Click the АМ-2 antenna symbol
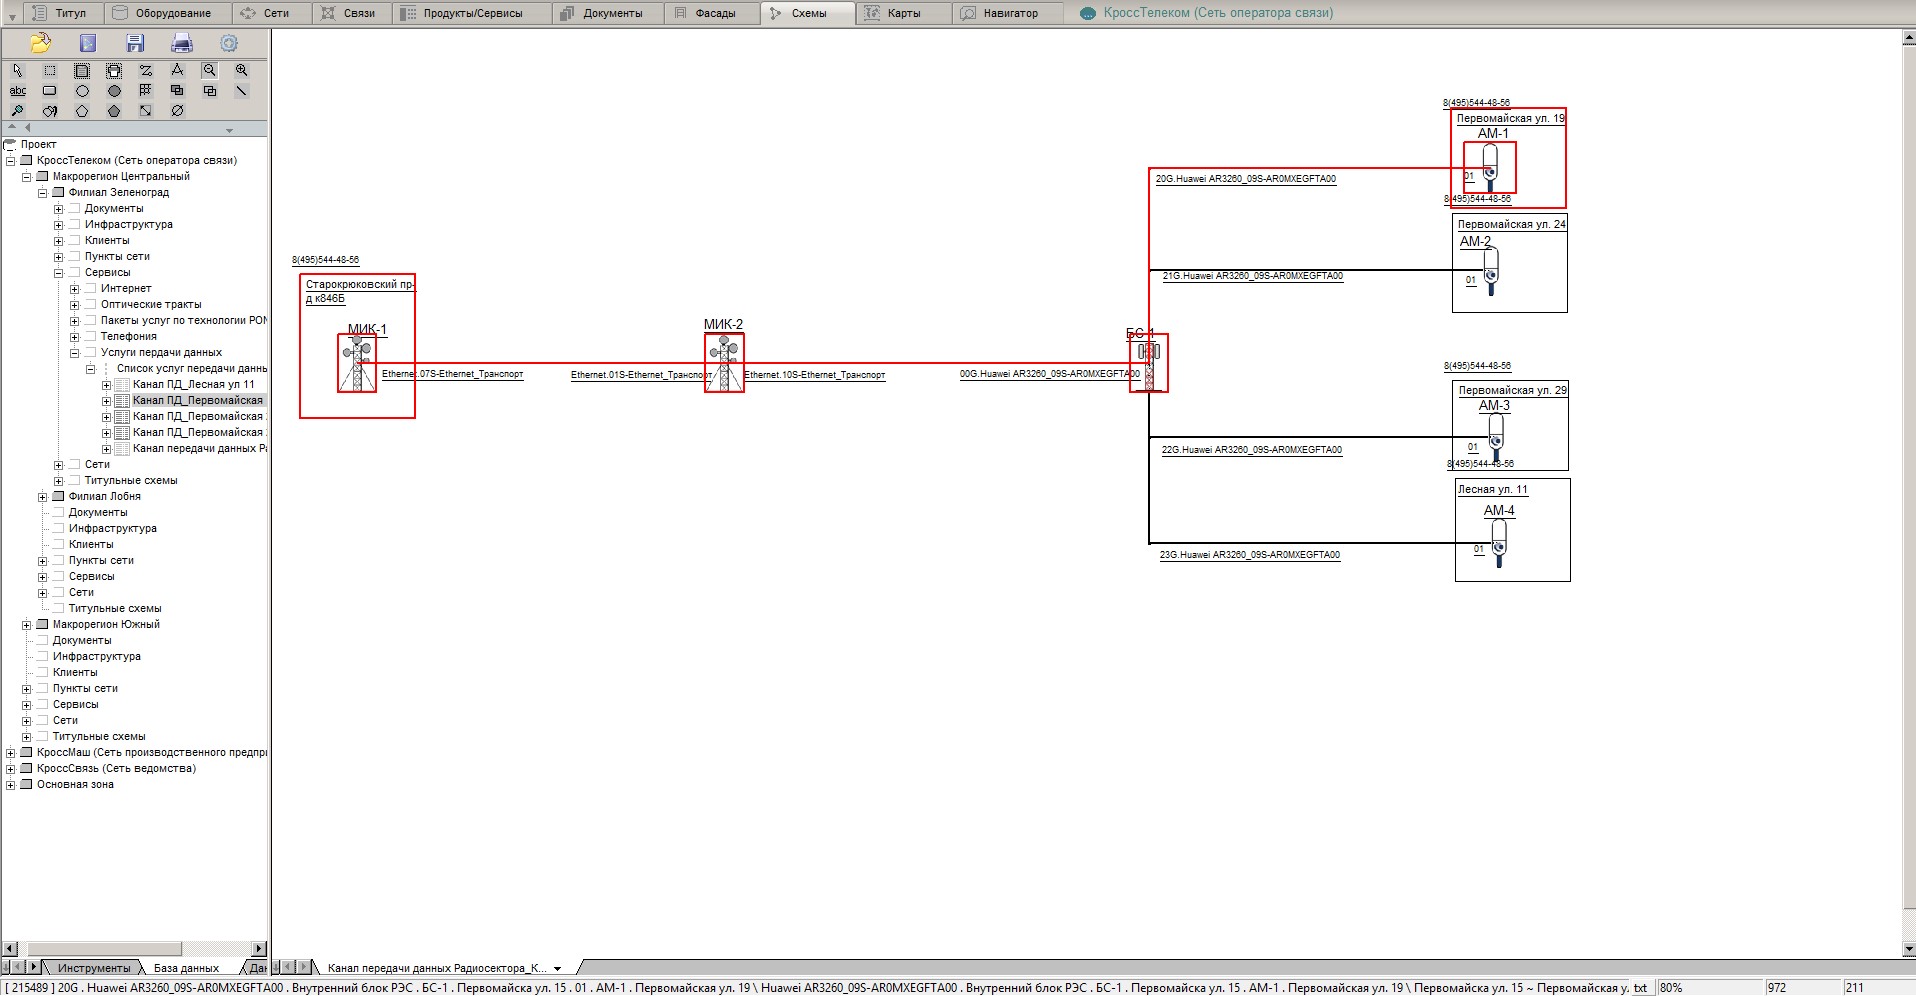The width and height of the screenshot is (1916, 996). (x=1491, y=270)
